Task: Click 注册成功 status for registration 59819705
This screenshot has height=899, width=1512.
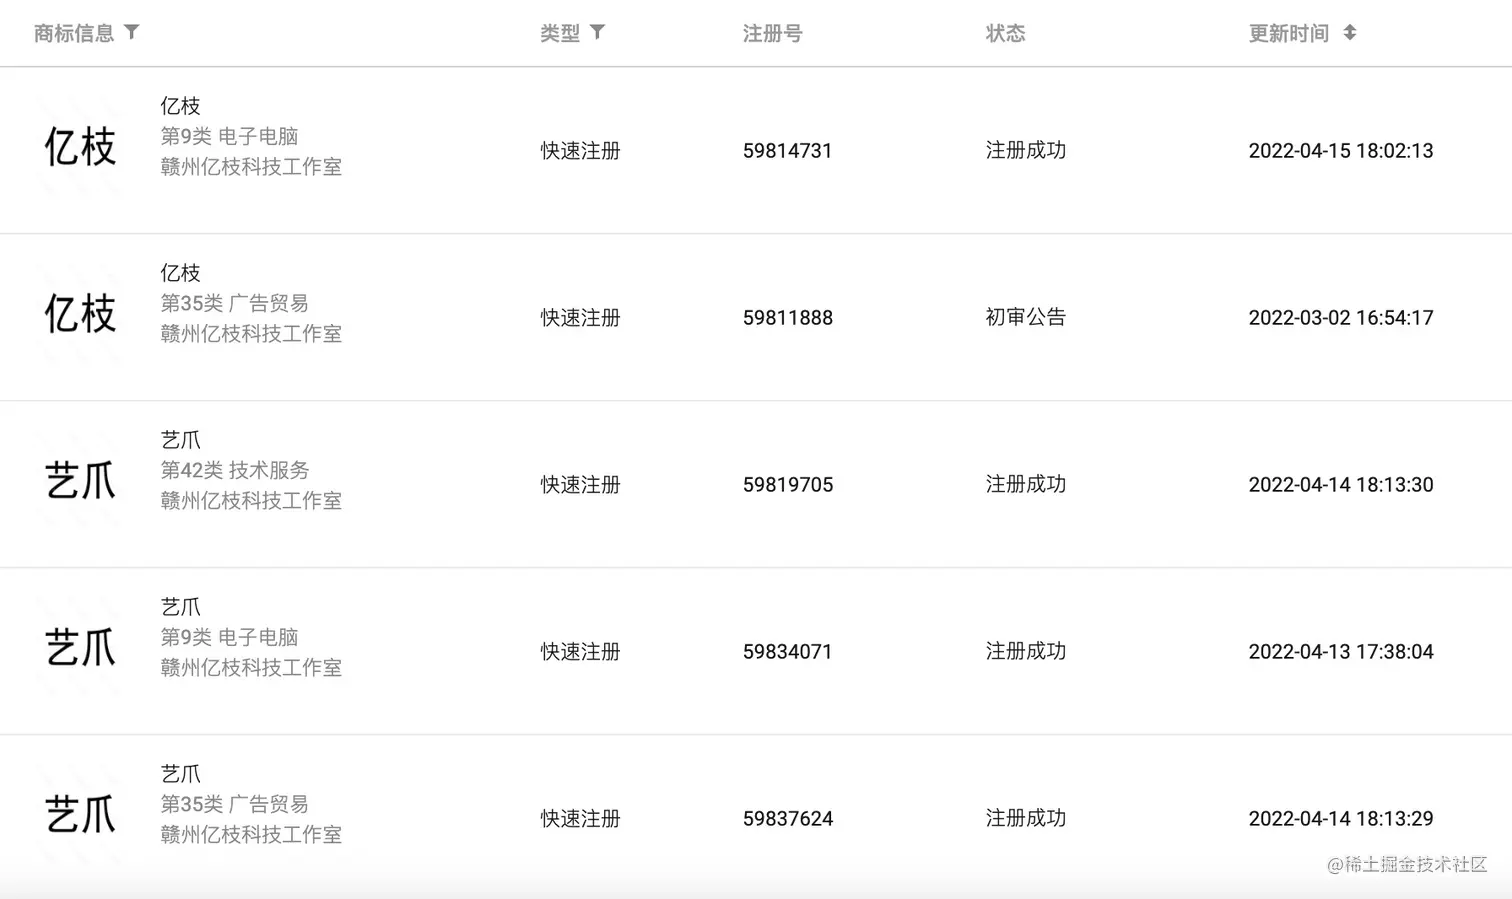Action: pyautogui.click(x=1026, y=484)
